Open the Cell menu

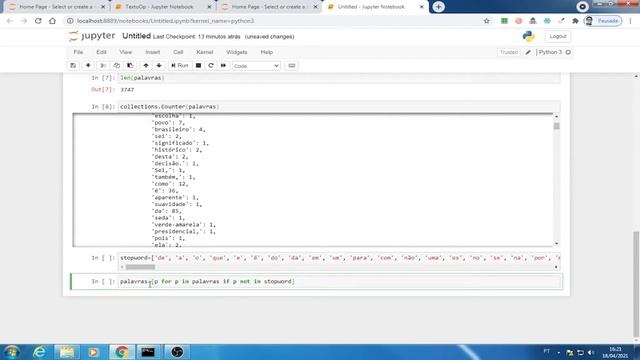(x=178, y=52)
